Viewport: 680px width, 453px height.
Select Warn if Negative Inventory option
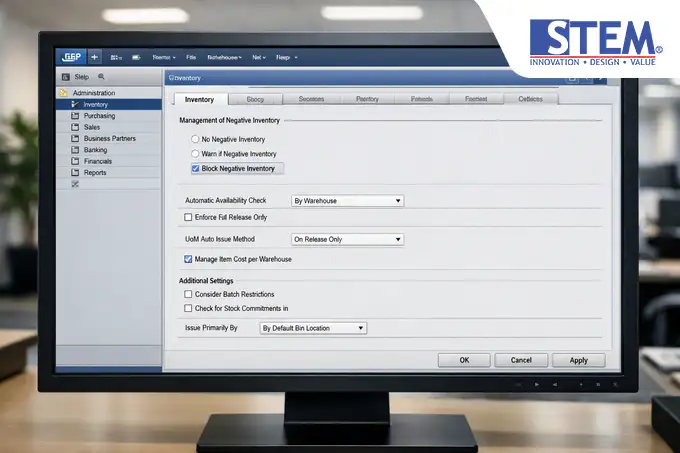[195, 154]
